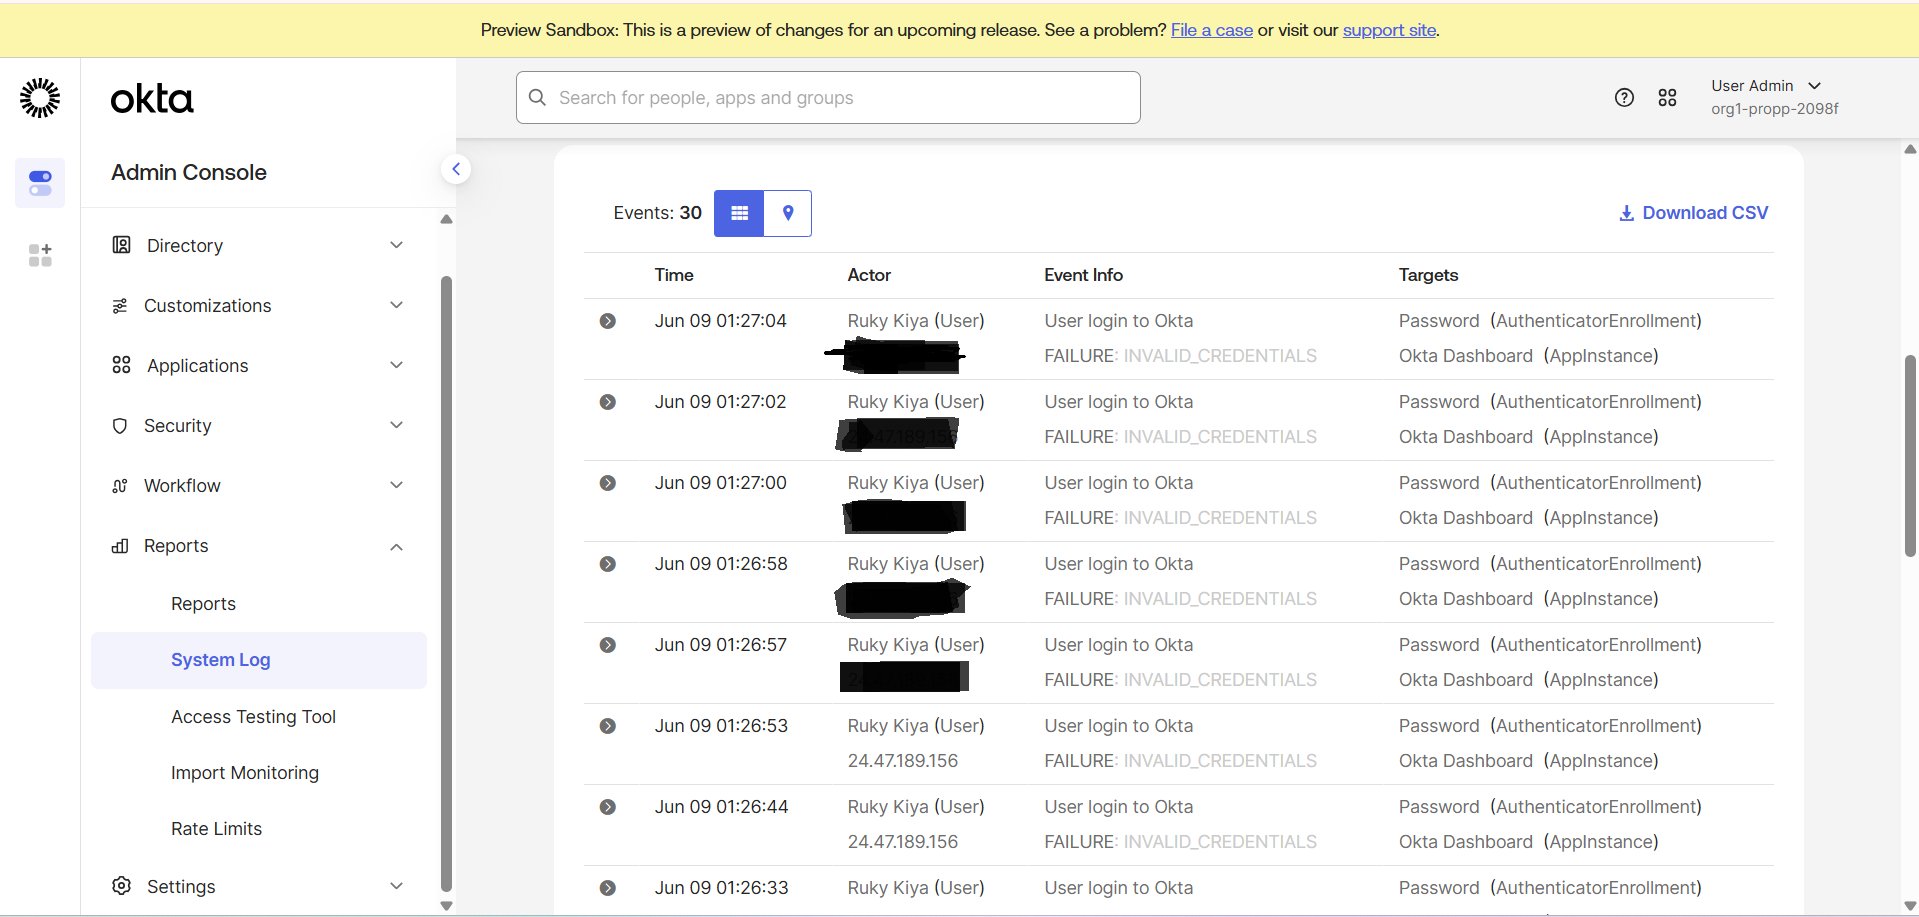Click the okta wordmark logo
The height and width of the screenshot is (917, 1919).
coord(152,99)
